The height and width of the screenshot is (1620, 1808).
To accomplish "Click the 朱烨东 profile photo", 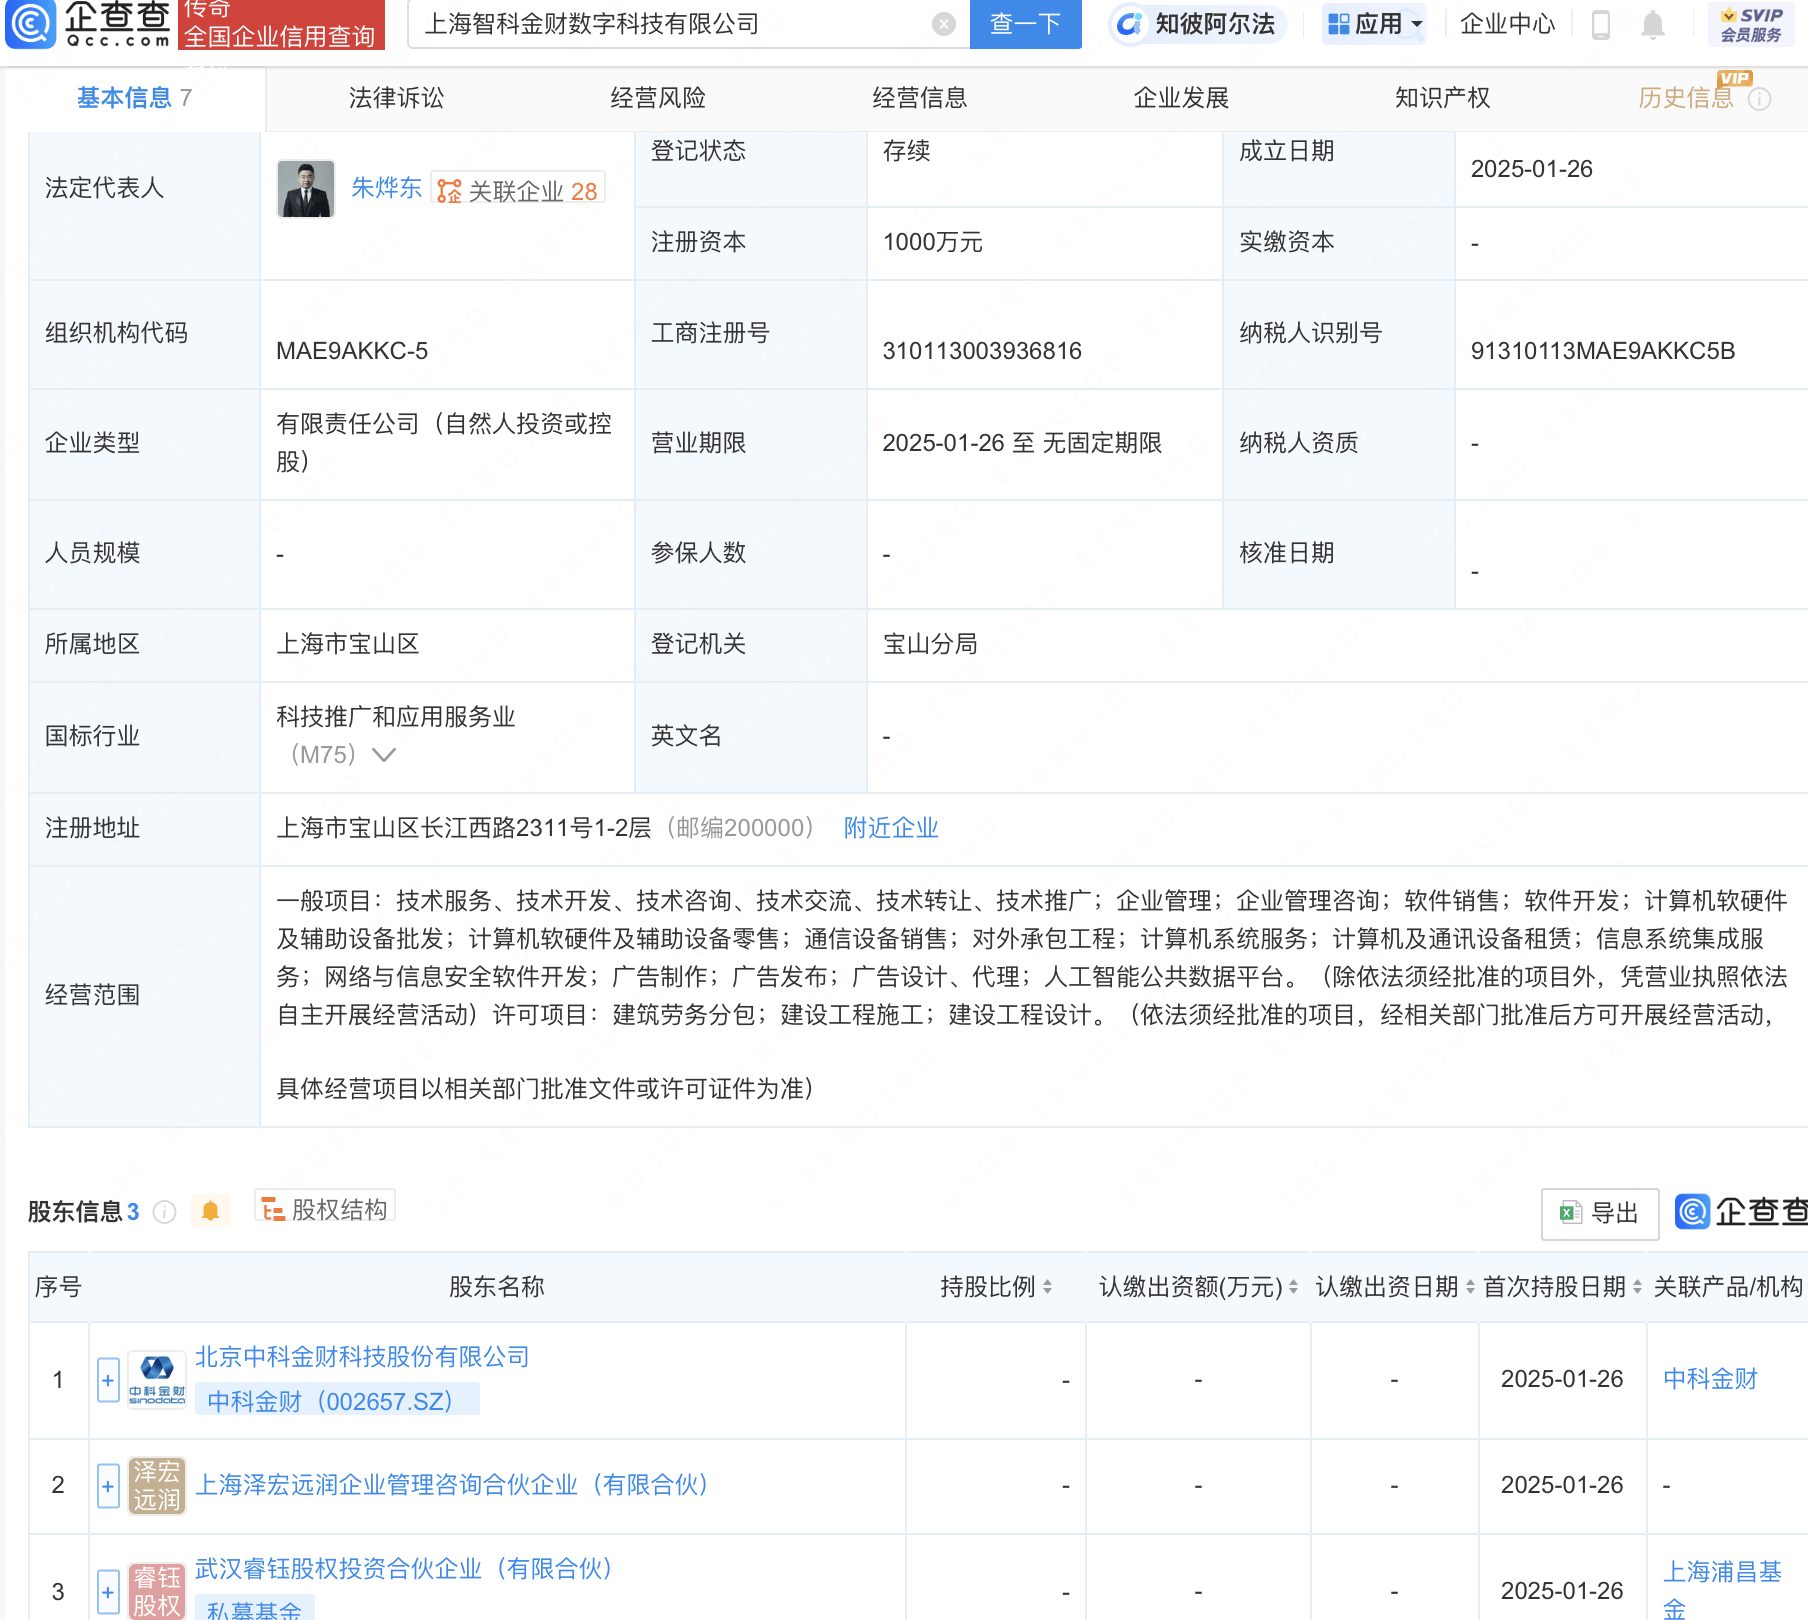I will click(x=306, y=189).
